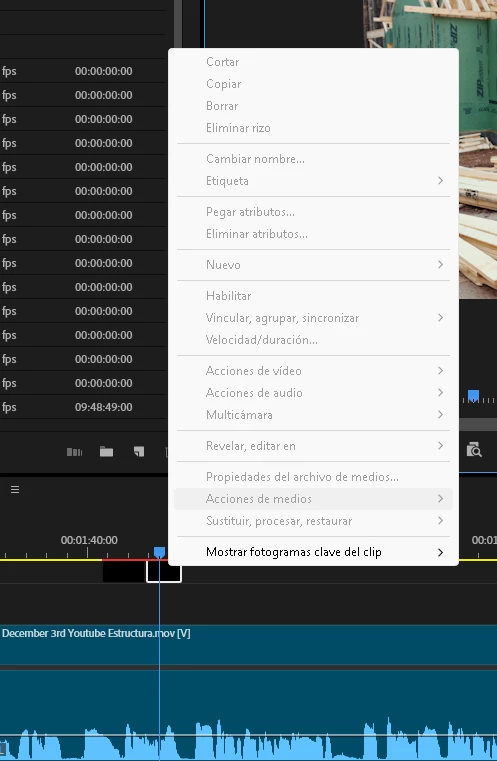Expand the Multicámara submenu
This screenshot has width=497, height=761.
coord(313,415)
